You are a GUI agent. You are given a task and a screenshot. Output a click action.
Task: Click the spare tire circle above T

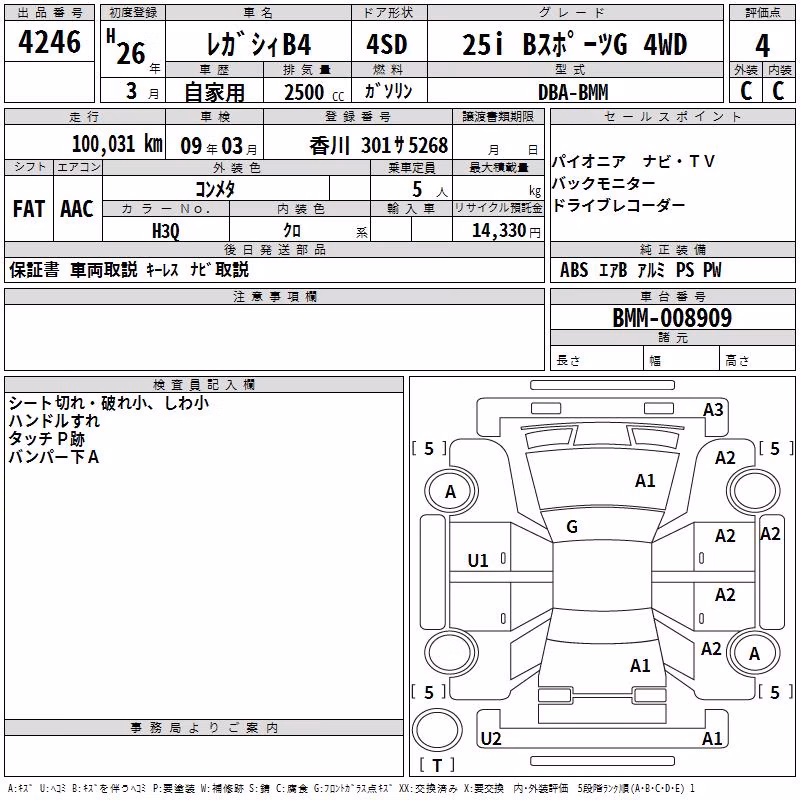(437, 730)
